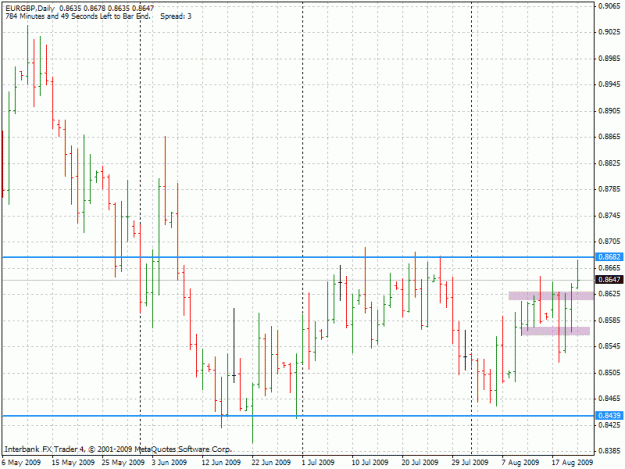Click the 29 Jul 2009 date label
This screenshot has height=469, width=625.
[x=470, y=463]
